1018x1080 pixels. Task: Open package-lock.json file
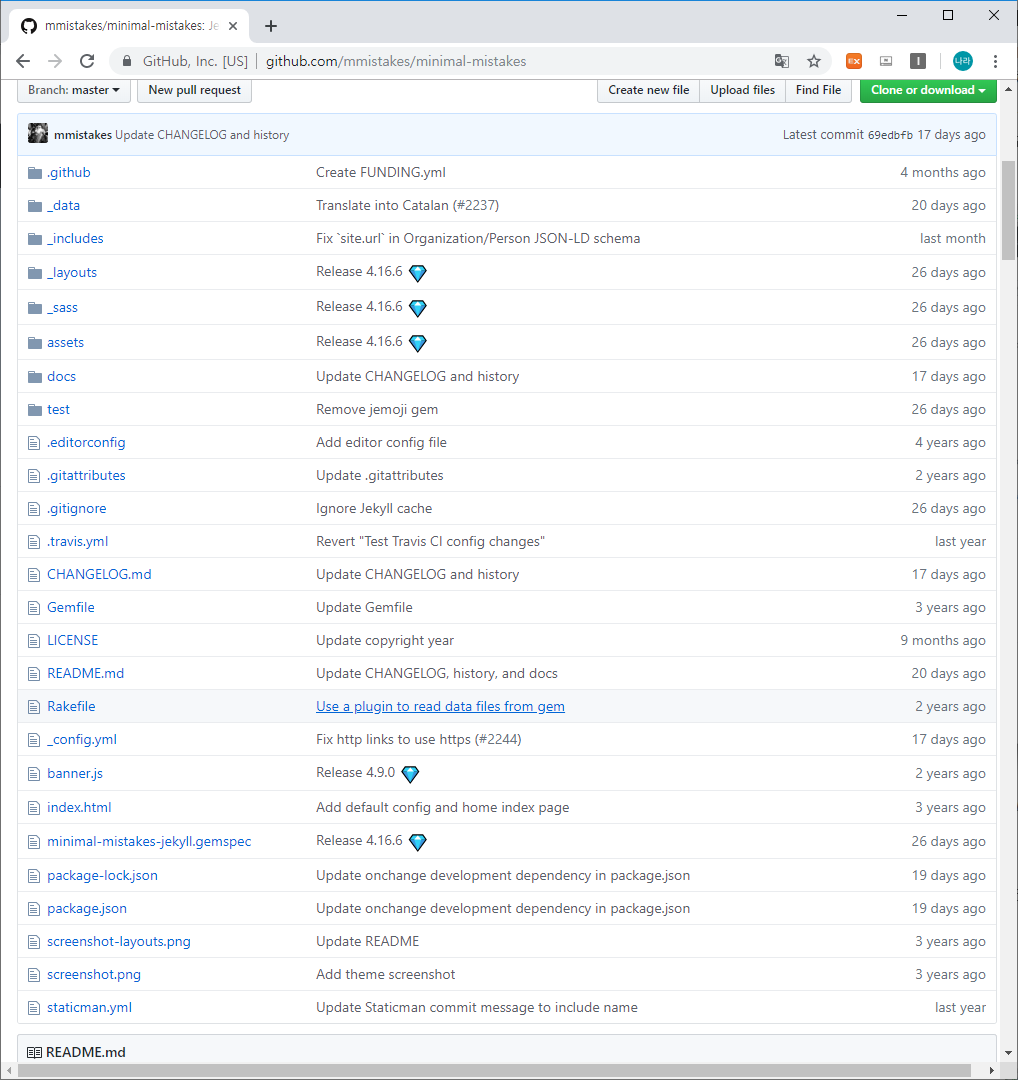point(102,876)
